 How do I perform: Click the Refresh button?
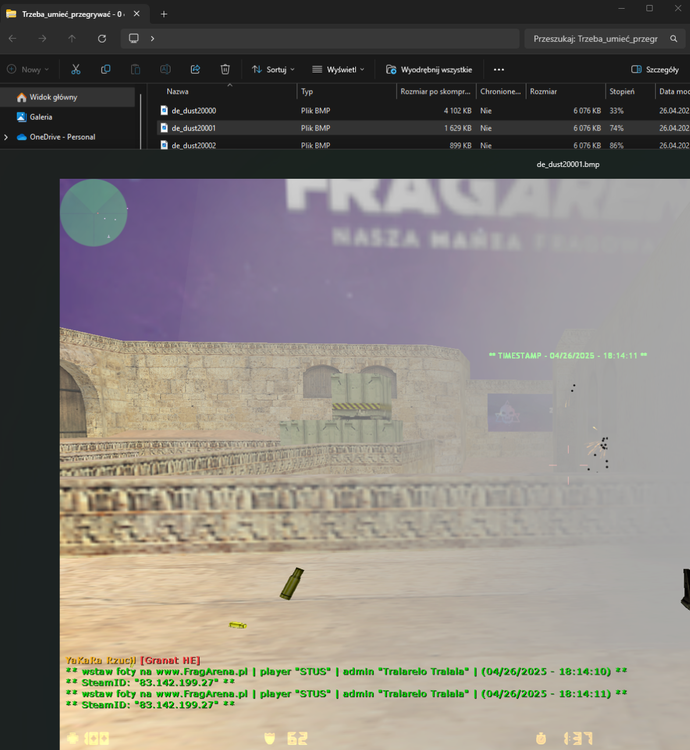click(x=102, y=38)
